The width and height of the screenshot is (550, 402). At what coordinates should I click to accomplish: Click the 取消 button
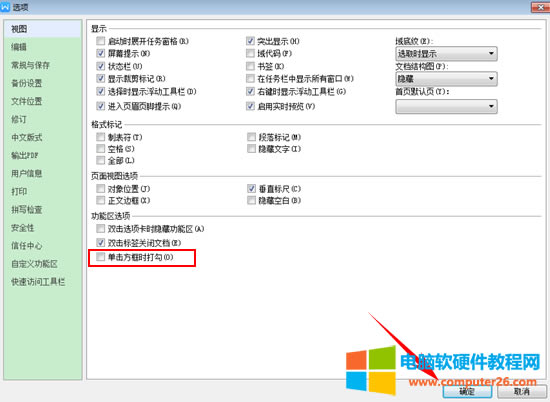522,392
